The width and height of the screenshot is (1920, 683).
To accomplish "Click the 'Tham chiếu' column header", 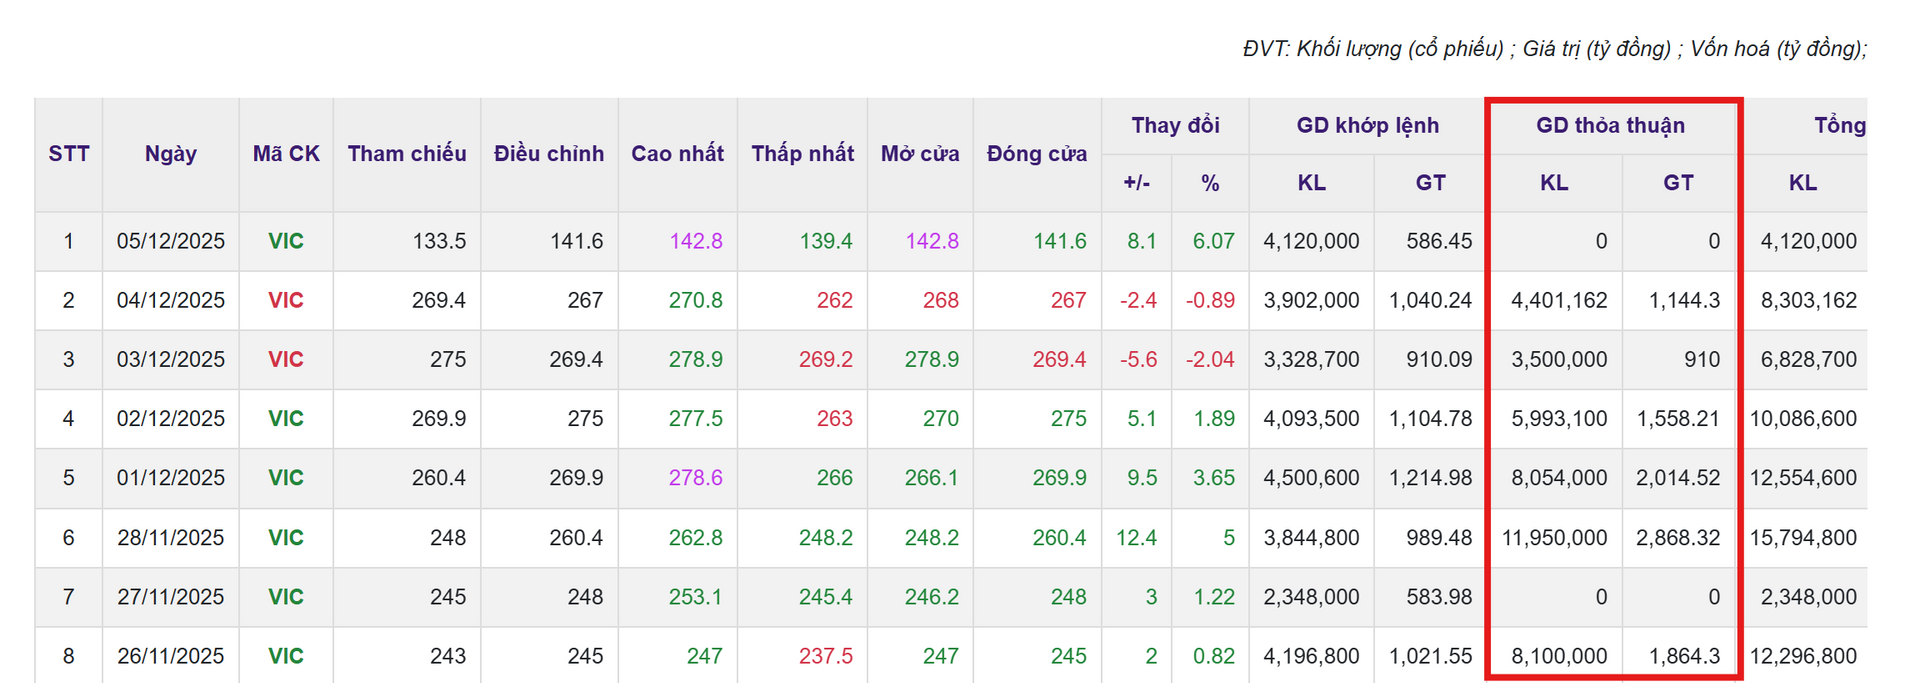I will 407,154.
